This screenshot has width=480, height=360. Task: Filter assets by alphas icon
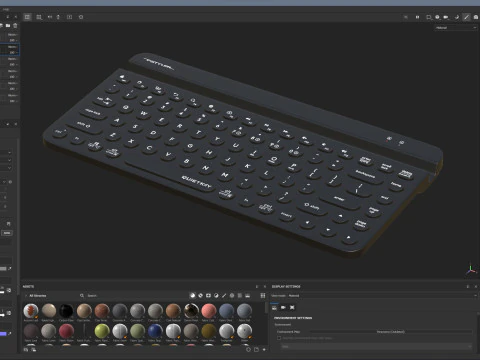pos(232,296)
